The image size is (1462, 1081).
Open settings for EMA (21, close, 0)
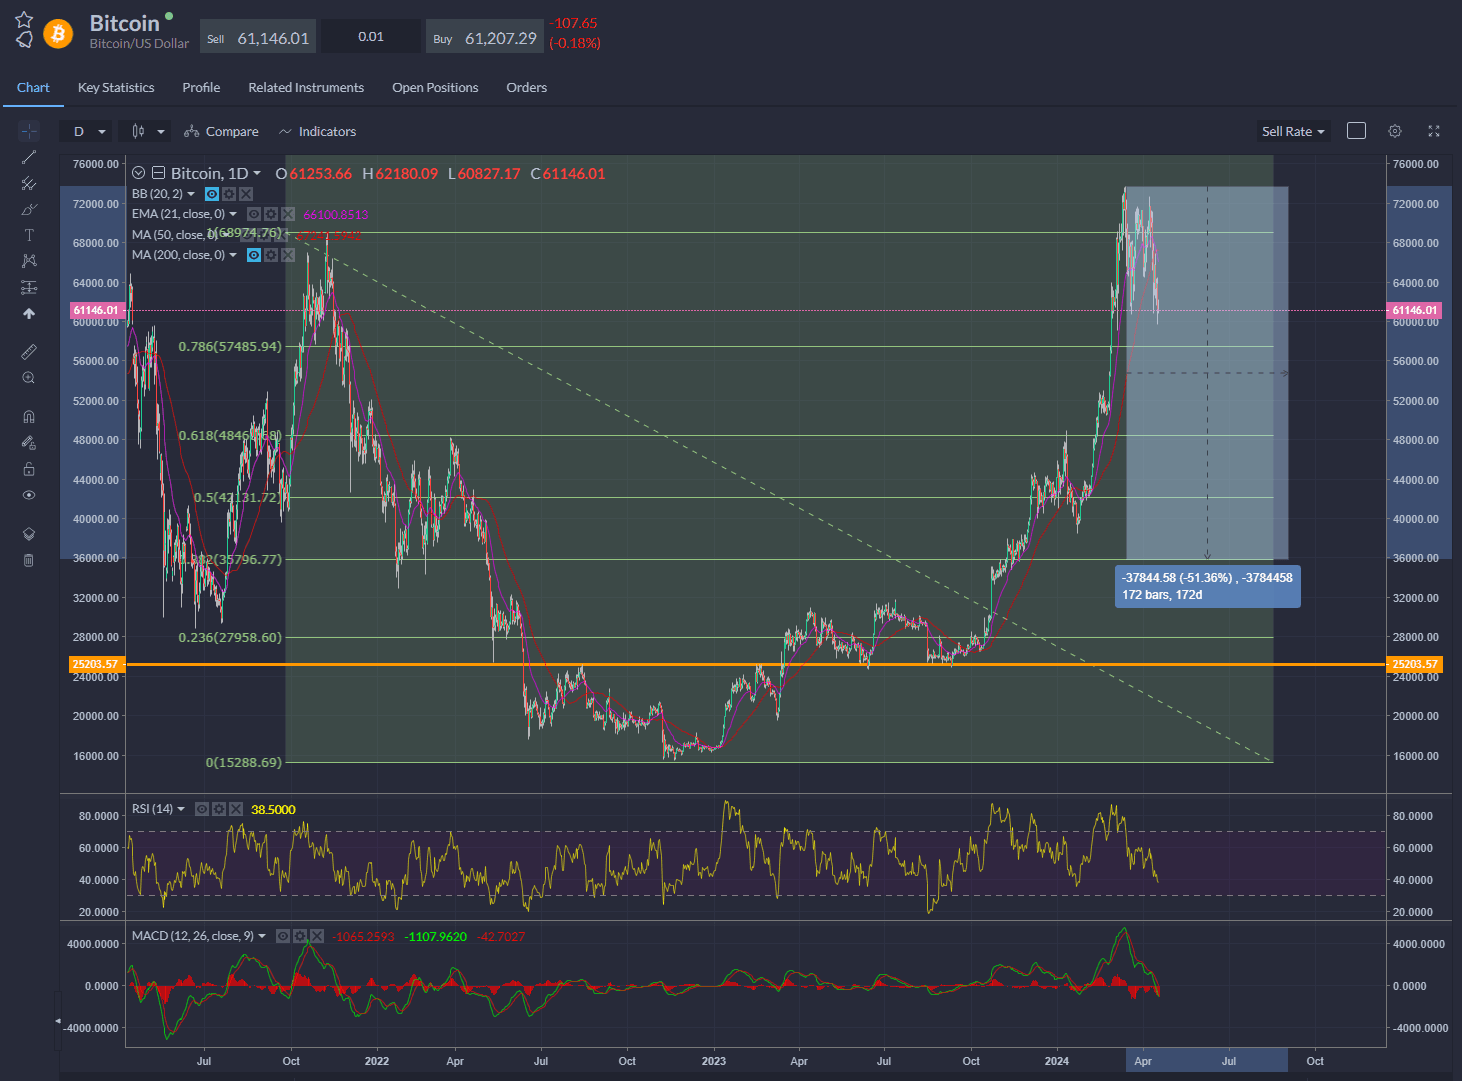pos(271,214)
